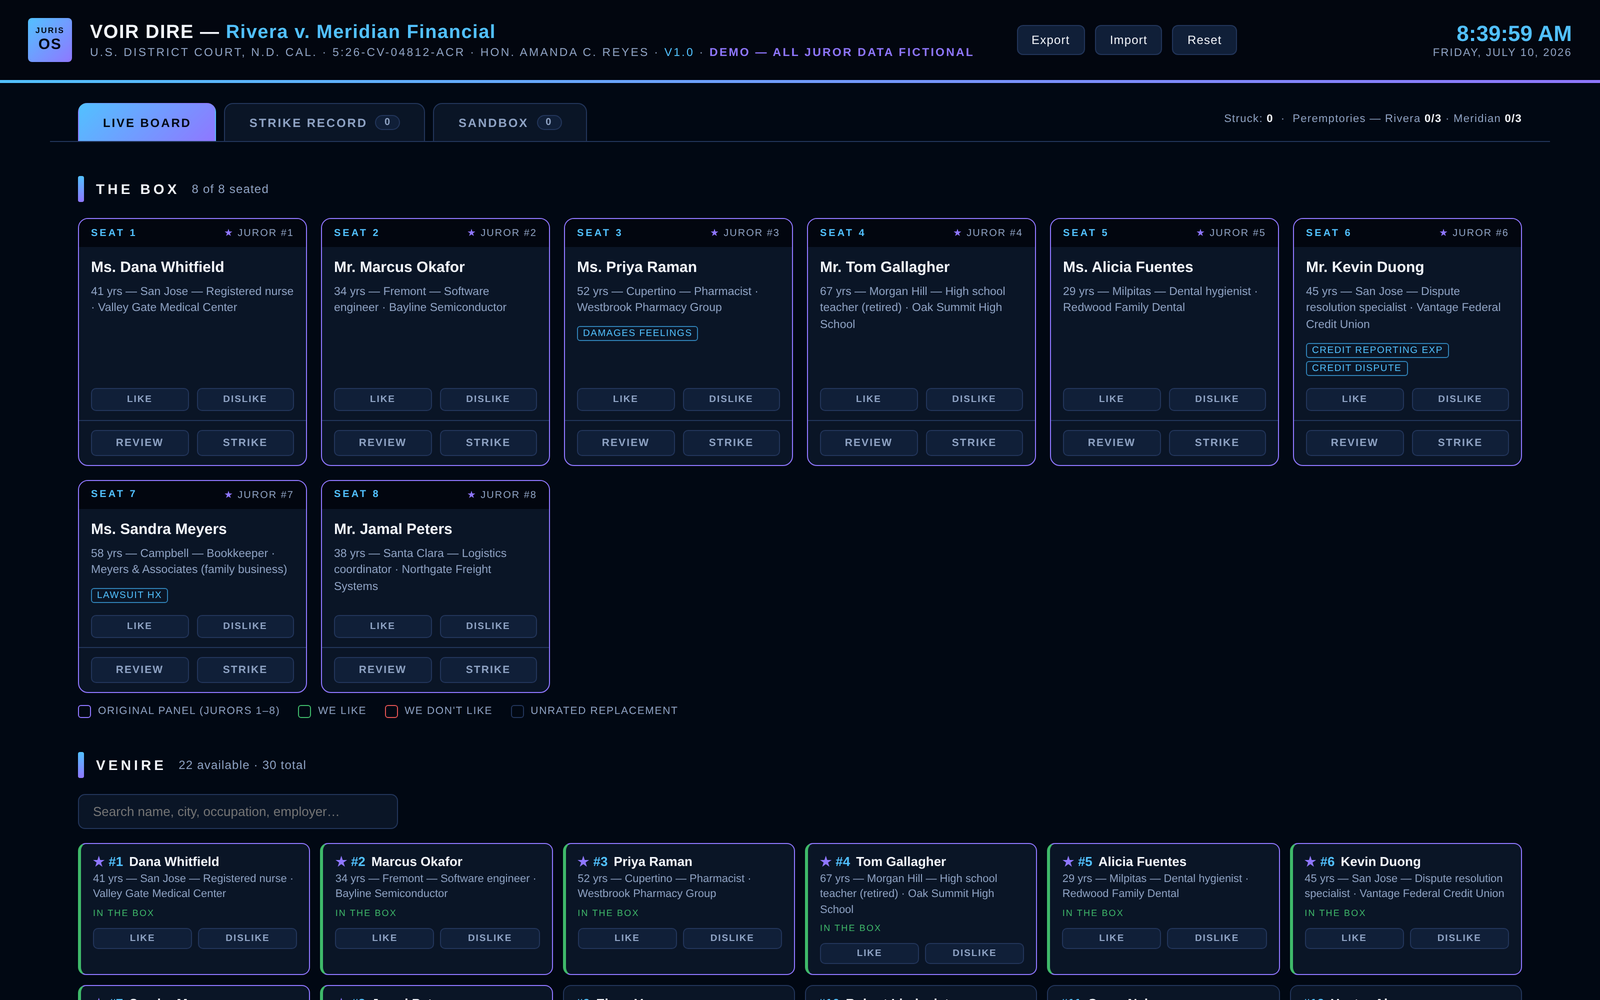Click the V1.0 version label
Screen dimensions: 1600x1000
[x=678, y=52]
